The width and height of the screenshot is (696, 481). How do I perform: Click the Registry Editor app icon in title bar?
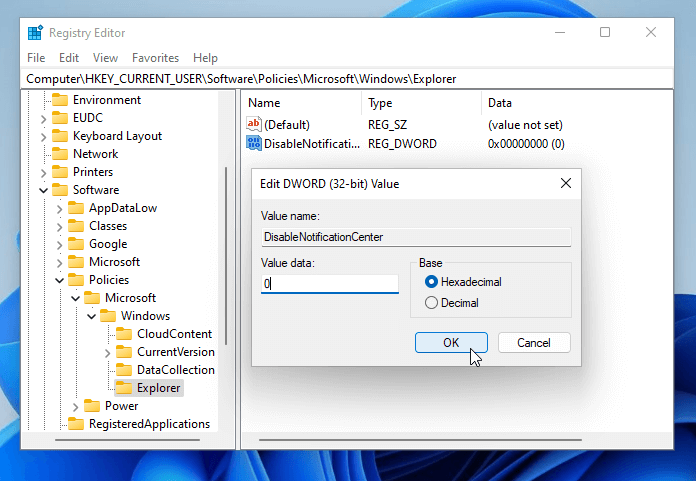pos(35,32)
